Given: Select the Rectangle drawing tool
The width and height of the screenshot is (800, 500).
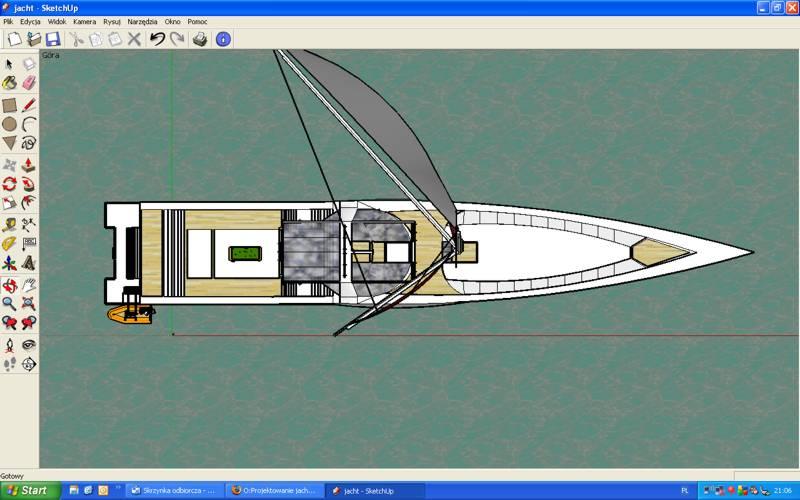Looking at the screenshot, I should tap(9, 105).
